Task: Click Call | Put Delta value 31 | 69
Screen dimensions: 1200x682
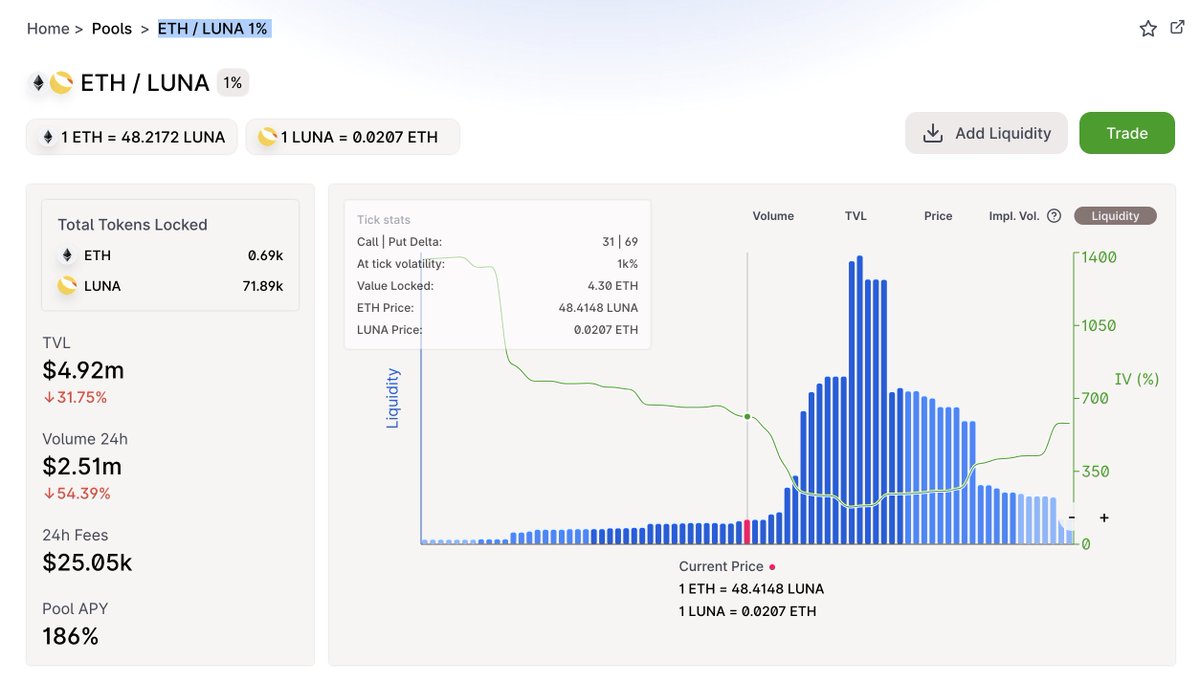Action: pos(620,242)
